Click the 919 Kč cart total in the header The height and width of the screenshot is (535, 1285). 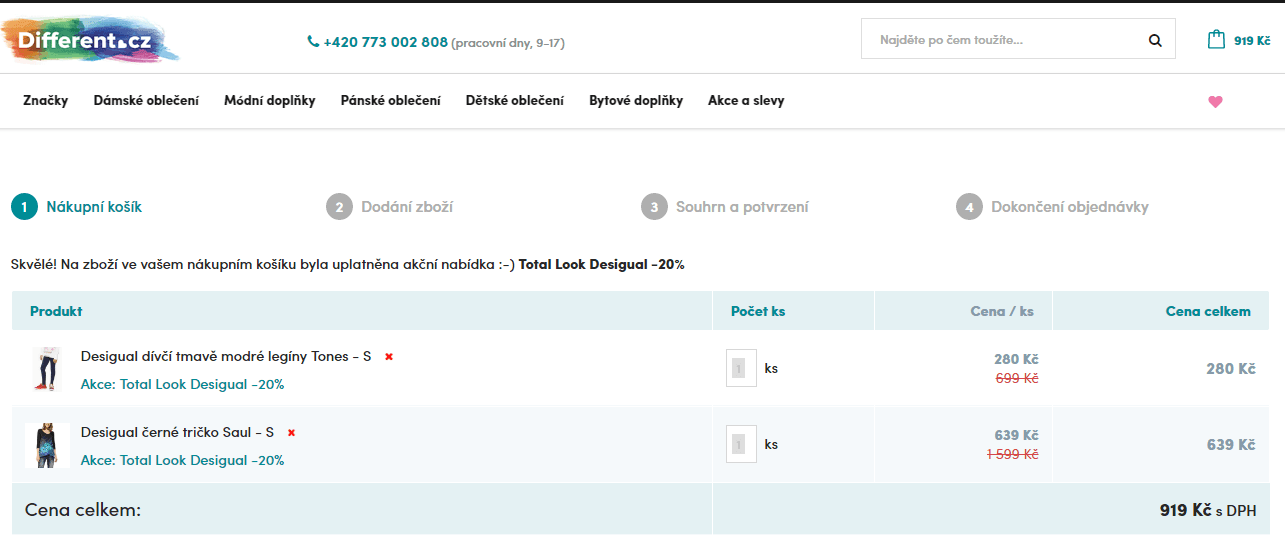[1252, 41]
